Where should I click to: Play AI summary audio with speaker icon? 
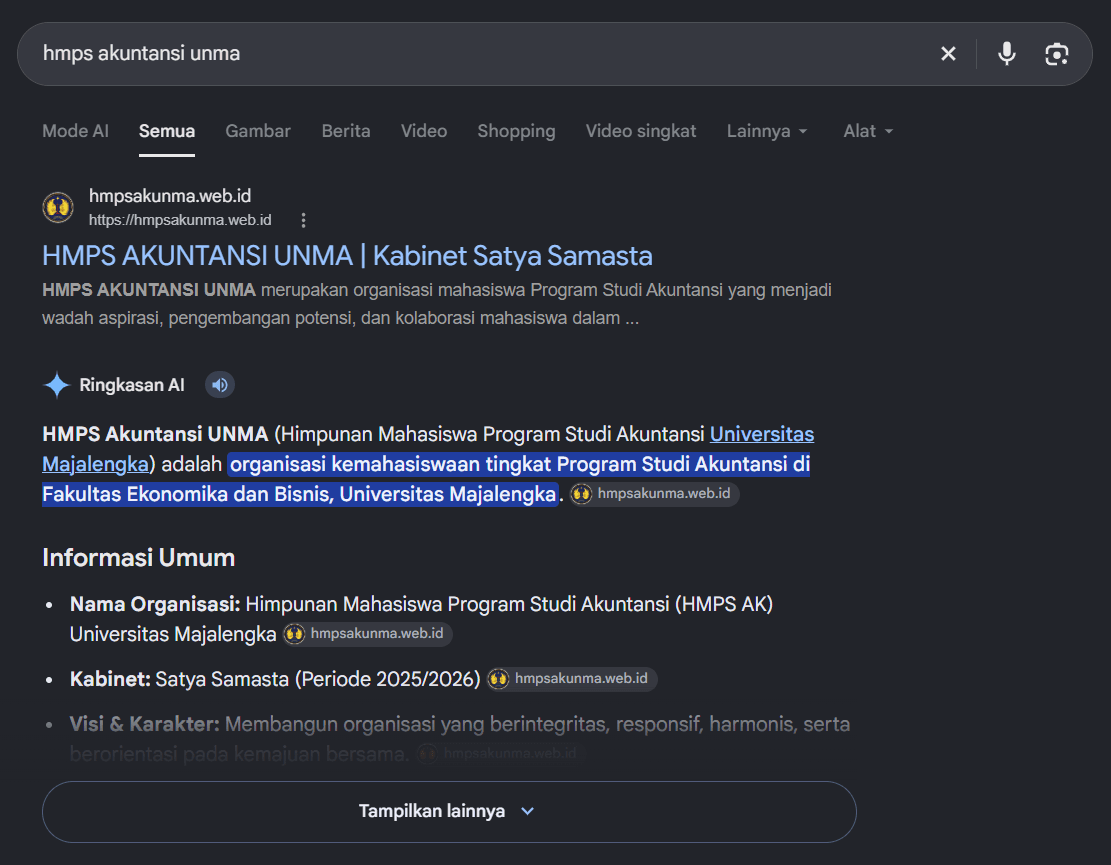tap(220, 385)
